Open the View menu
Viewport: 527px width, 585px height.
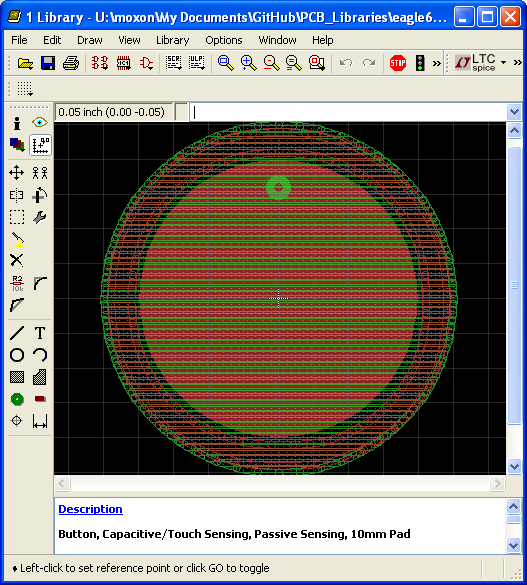point(129,40)
